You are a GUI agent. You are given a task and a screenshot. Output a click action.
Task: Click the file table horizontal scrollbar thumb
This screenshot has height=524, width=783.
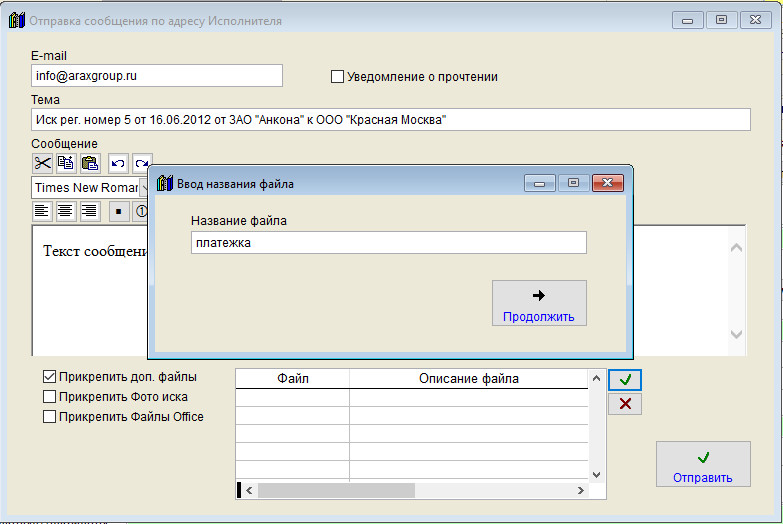(x=336, y=491)
